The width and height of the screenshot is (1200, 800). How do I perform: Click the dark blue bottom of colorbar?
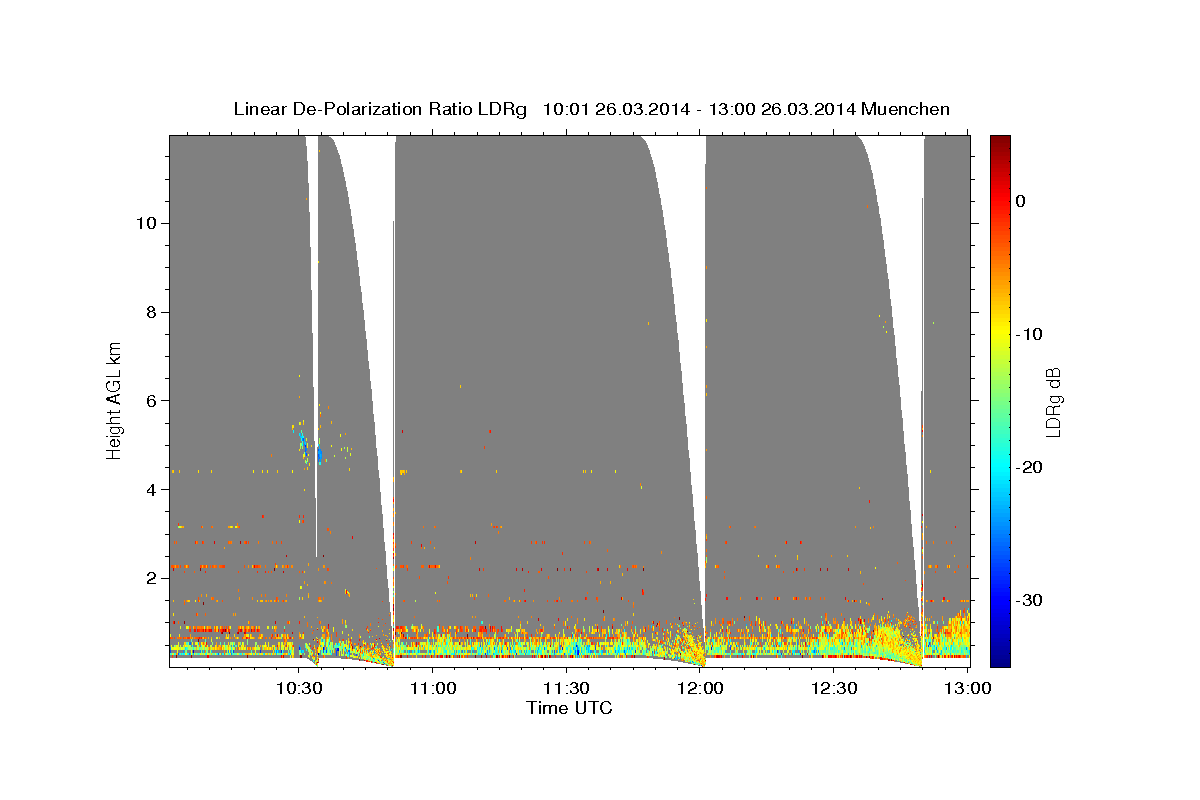[x=1000, y=655]
